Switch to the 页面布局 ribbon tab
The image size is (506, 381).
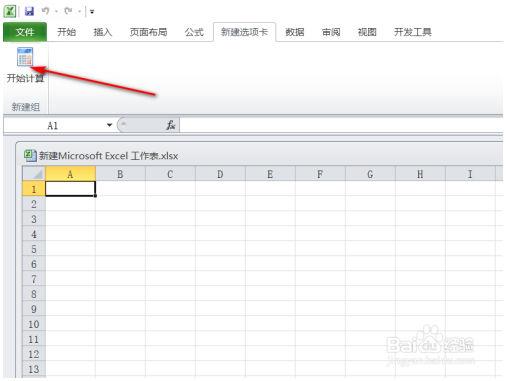tap(148, 32)
